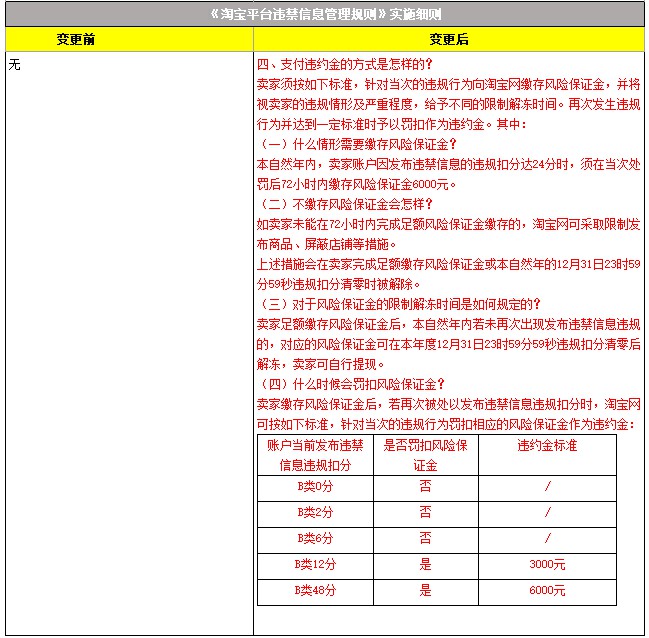Click the B类48分 cell
The height and width of the screenshot is (638, 649).
pos(315,590)
